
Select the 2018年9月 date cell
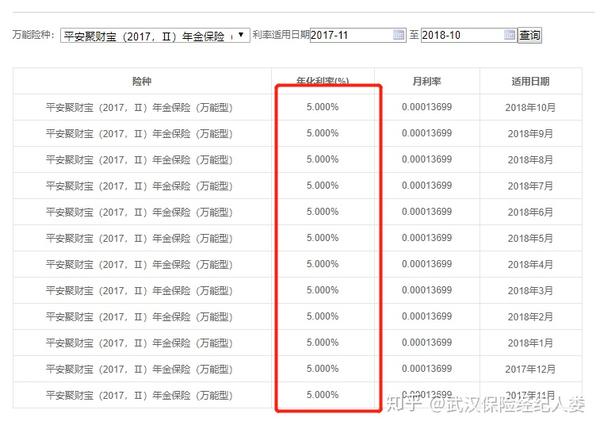coord(530,134)
